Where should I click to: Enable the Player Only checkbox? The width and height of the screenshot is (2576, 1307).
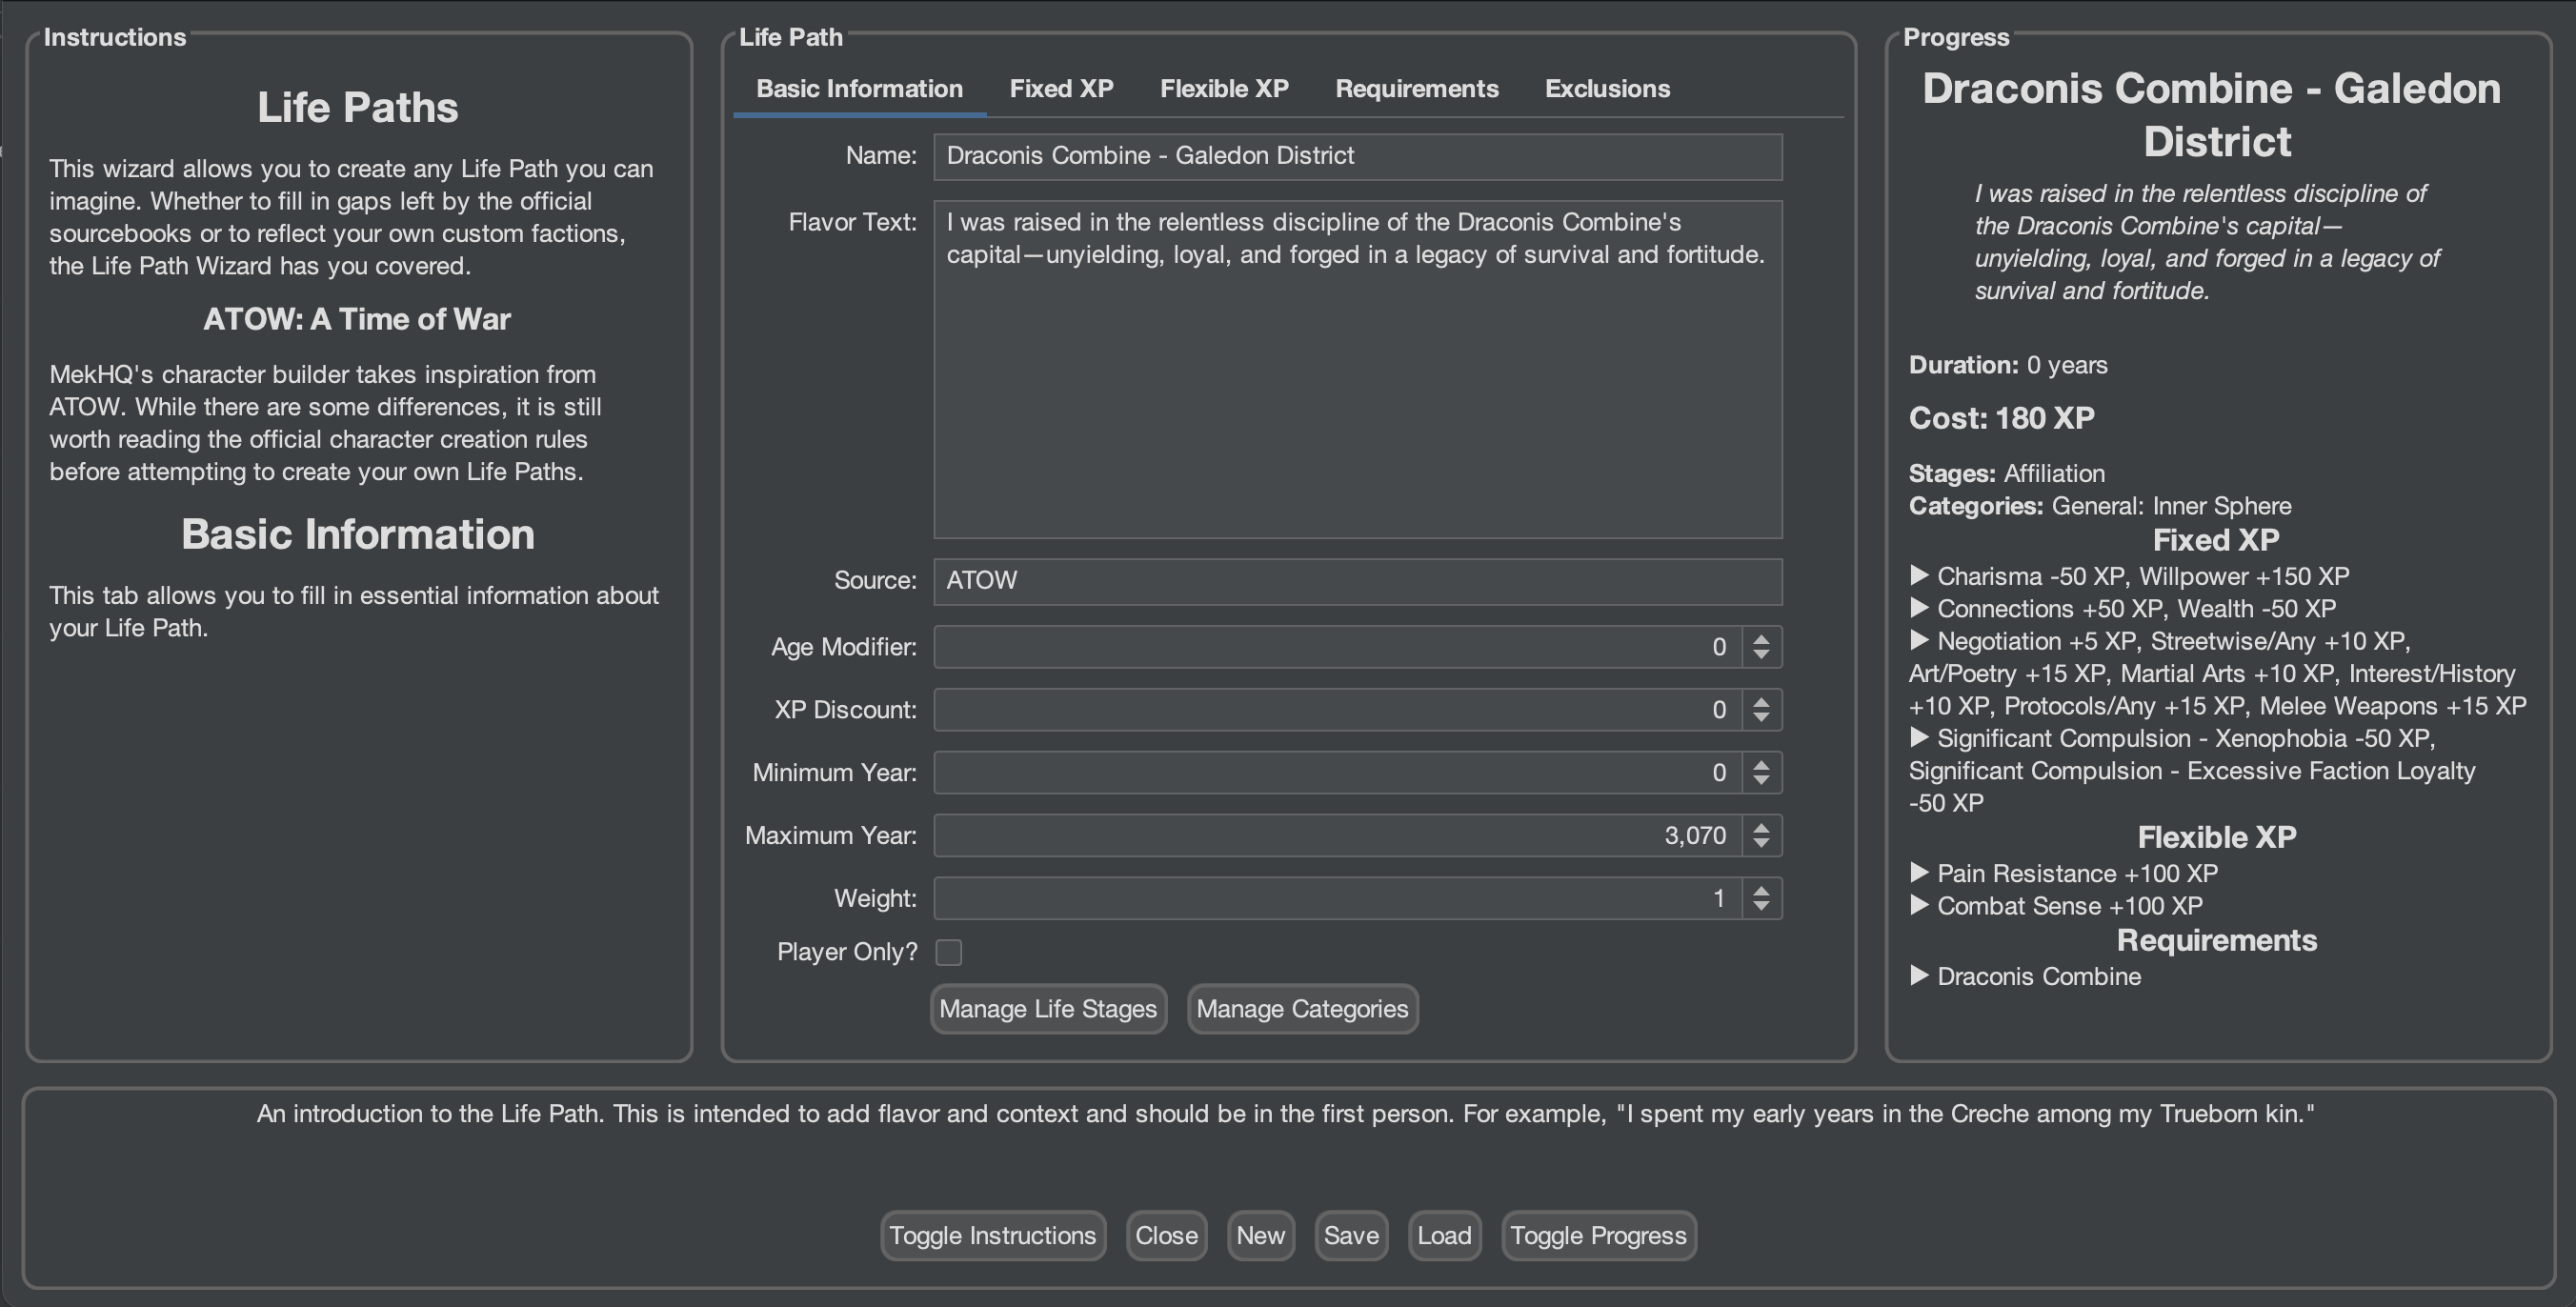coord(949,953)
